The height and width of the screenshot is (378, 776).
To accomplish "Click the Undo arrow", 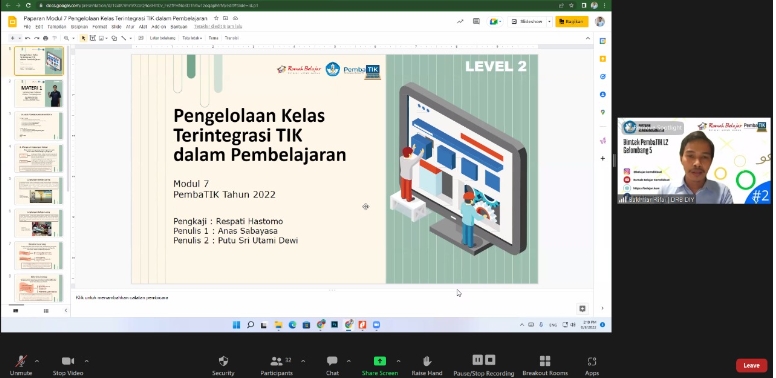I will 28,38.
